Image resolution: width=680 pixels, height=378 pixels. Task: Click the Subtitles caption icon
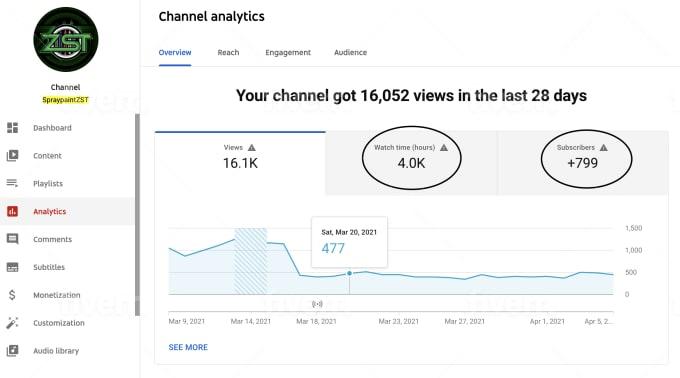13,267
